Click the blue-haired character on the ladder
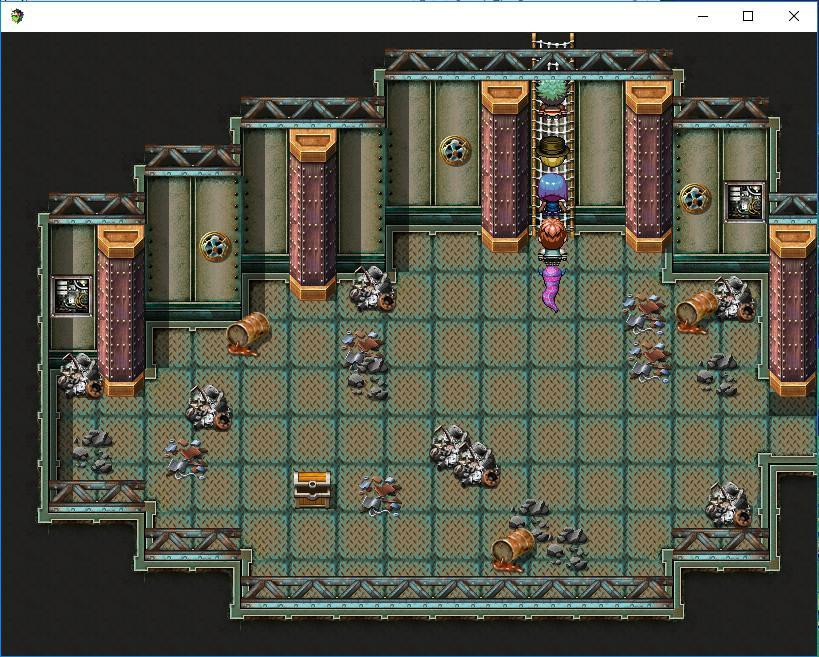This screenshot has width=819, height=657. [553, 196]
